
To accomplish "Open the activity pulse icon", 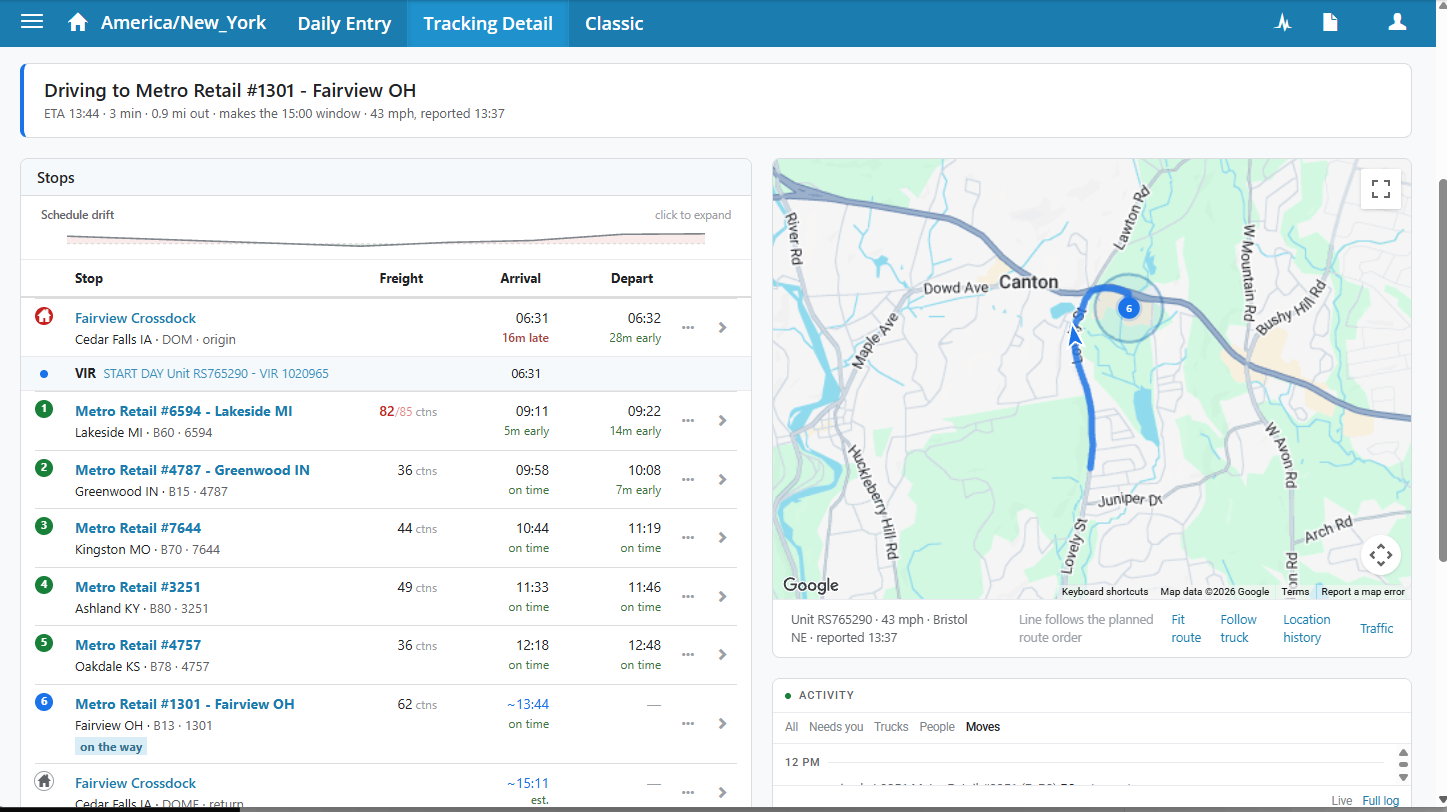I will pyautogui.click(x=1283, y=23).
